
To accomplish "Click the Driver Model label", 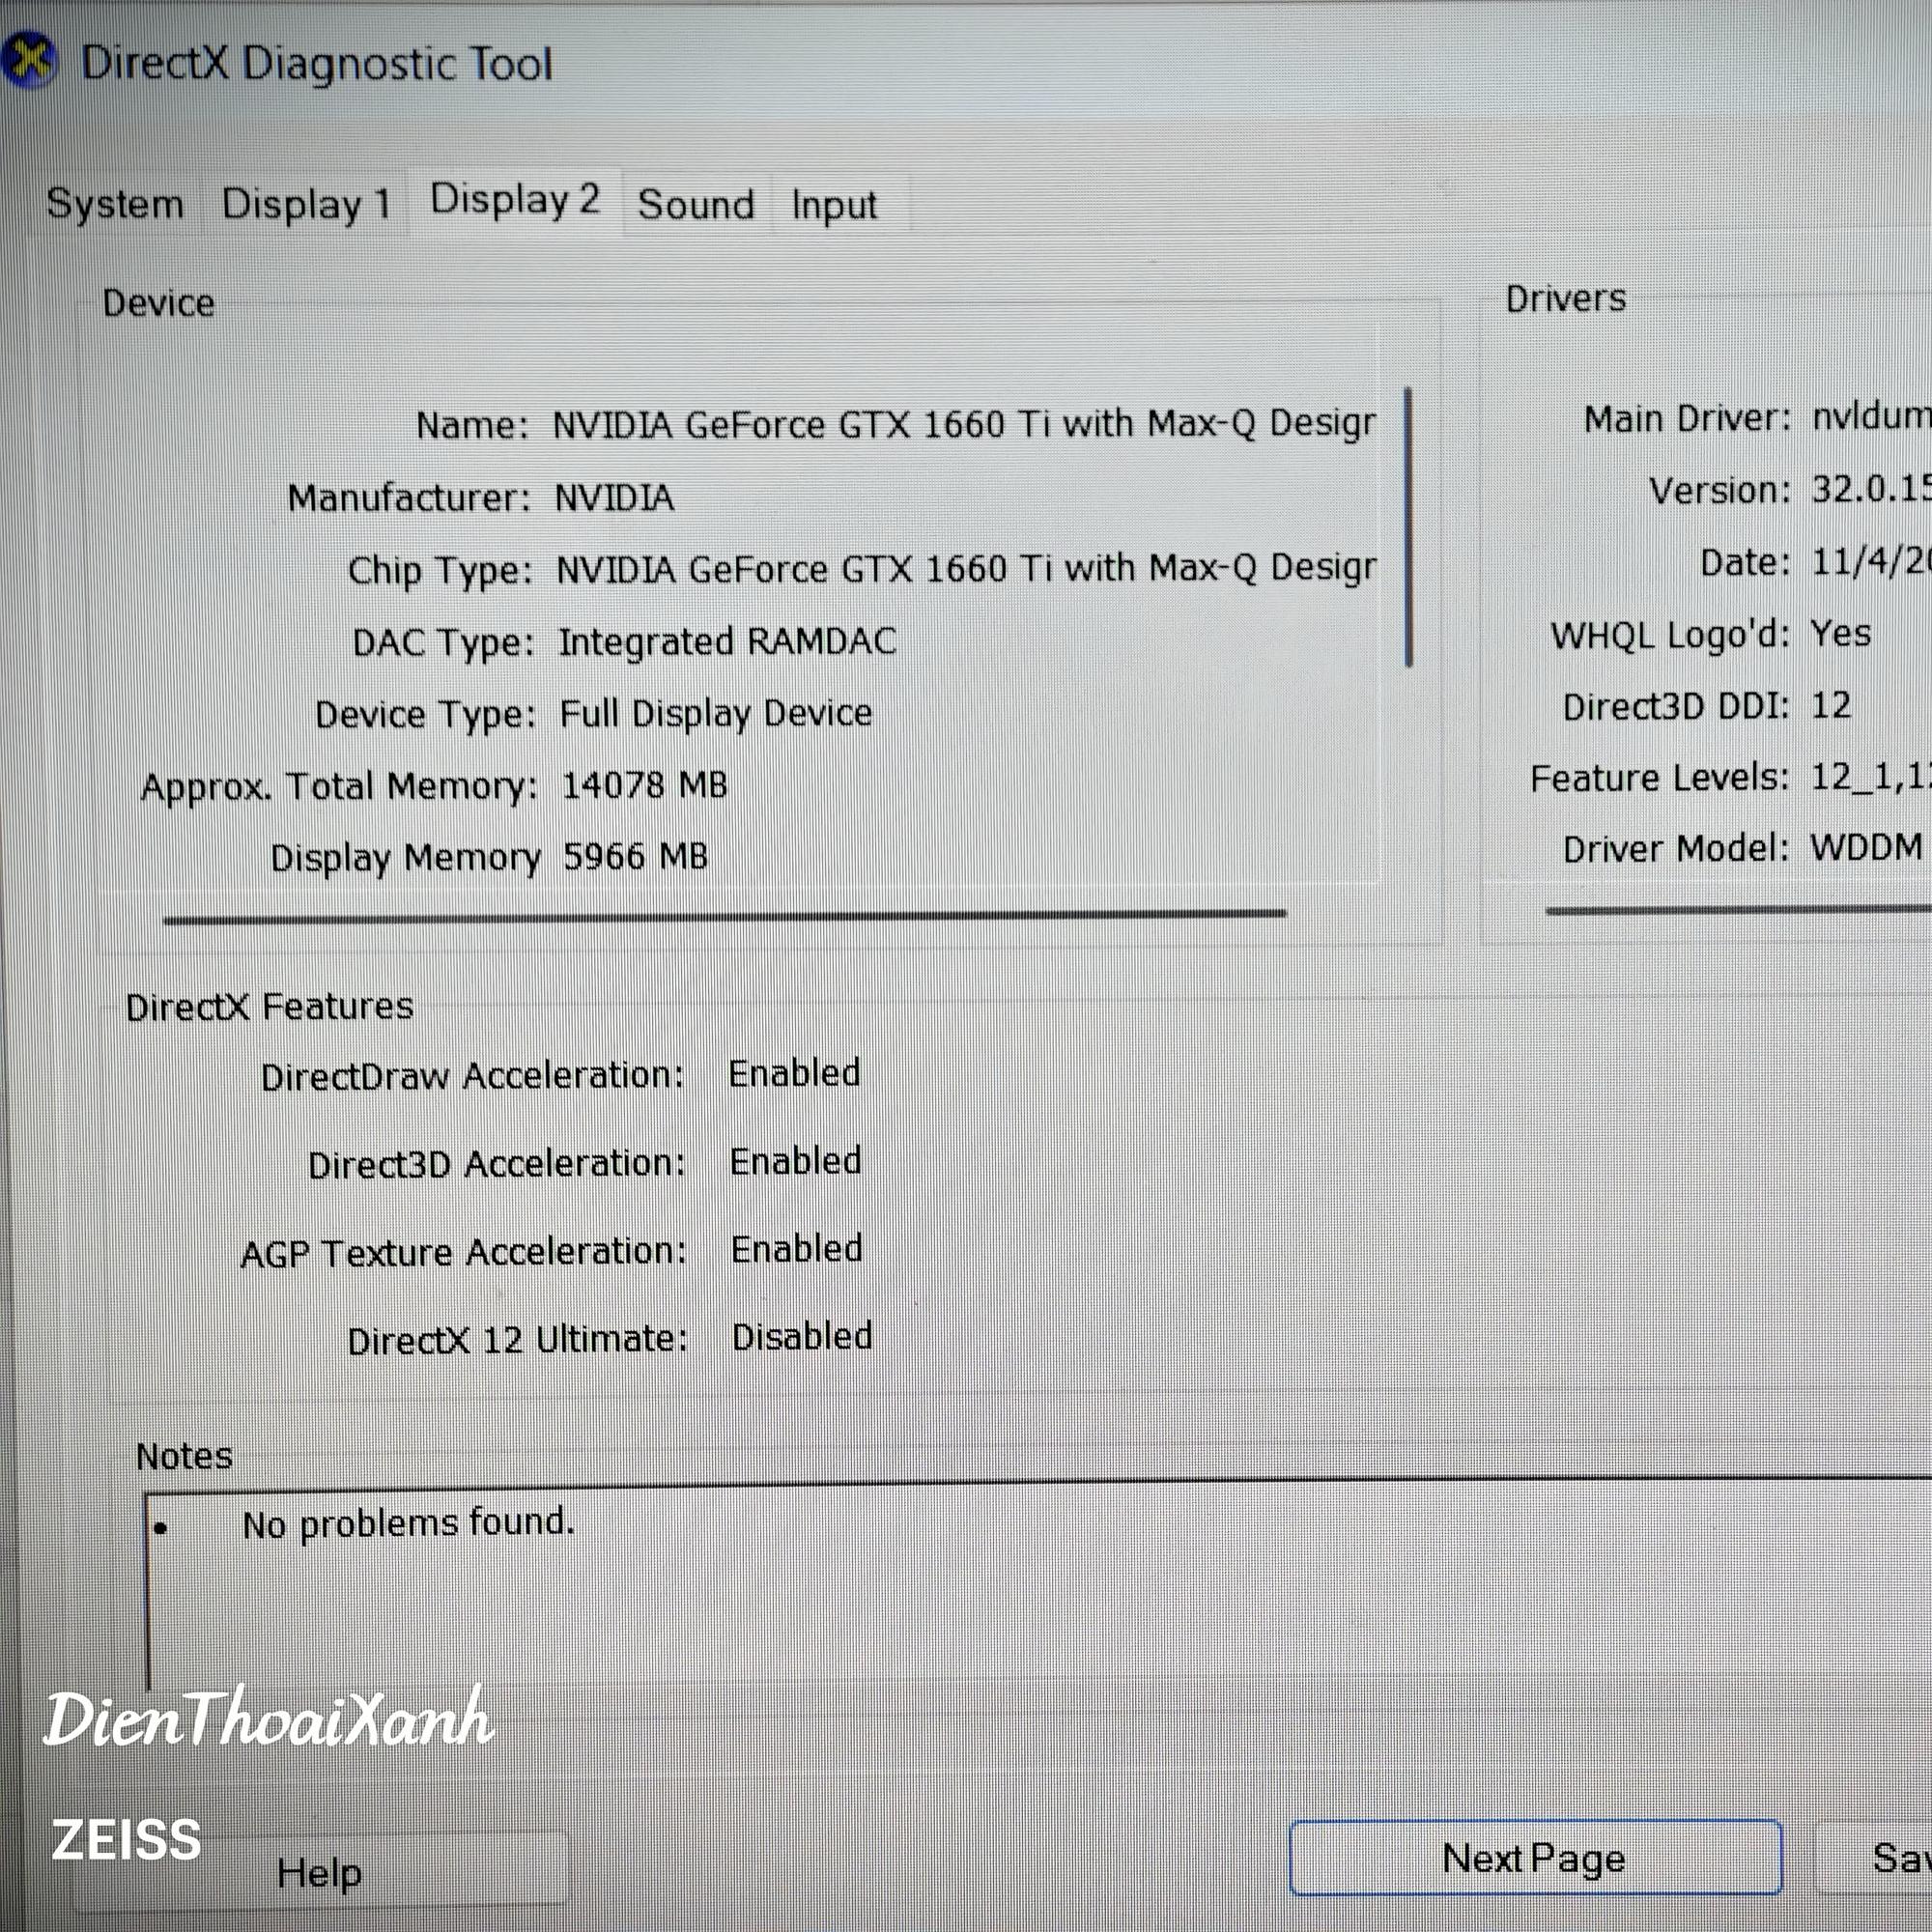I will click(1676, 849).
